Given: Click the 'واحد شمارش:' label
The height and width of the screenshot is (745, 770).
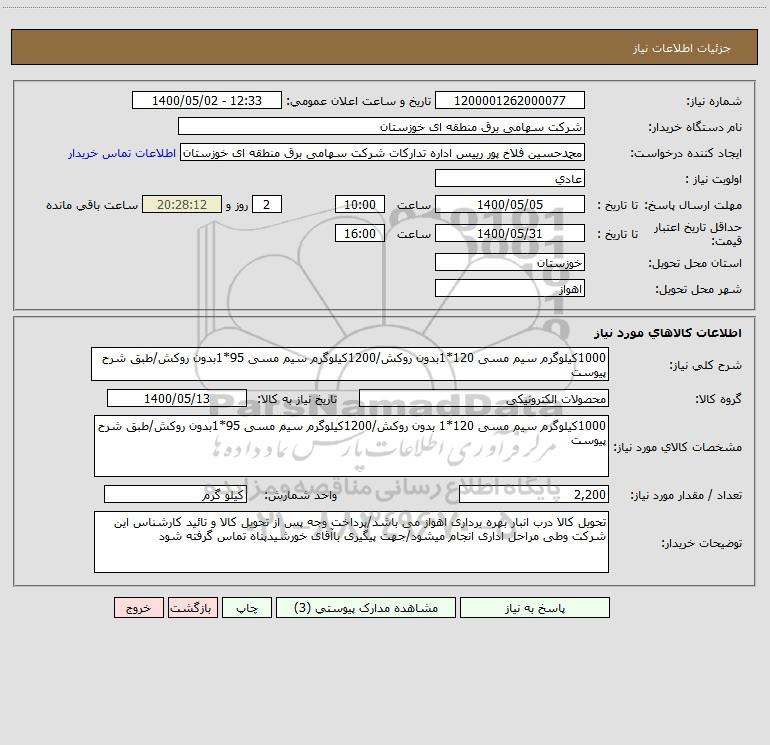Looking at the screenshot, I should [301, 496].
